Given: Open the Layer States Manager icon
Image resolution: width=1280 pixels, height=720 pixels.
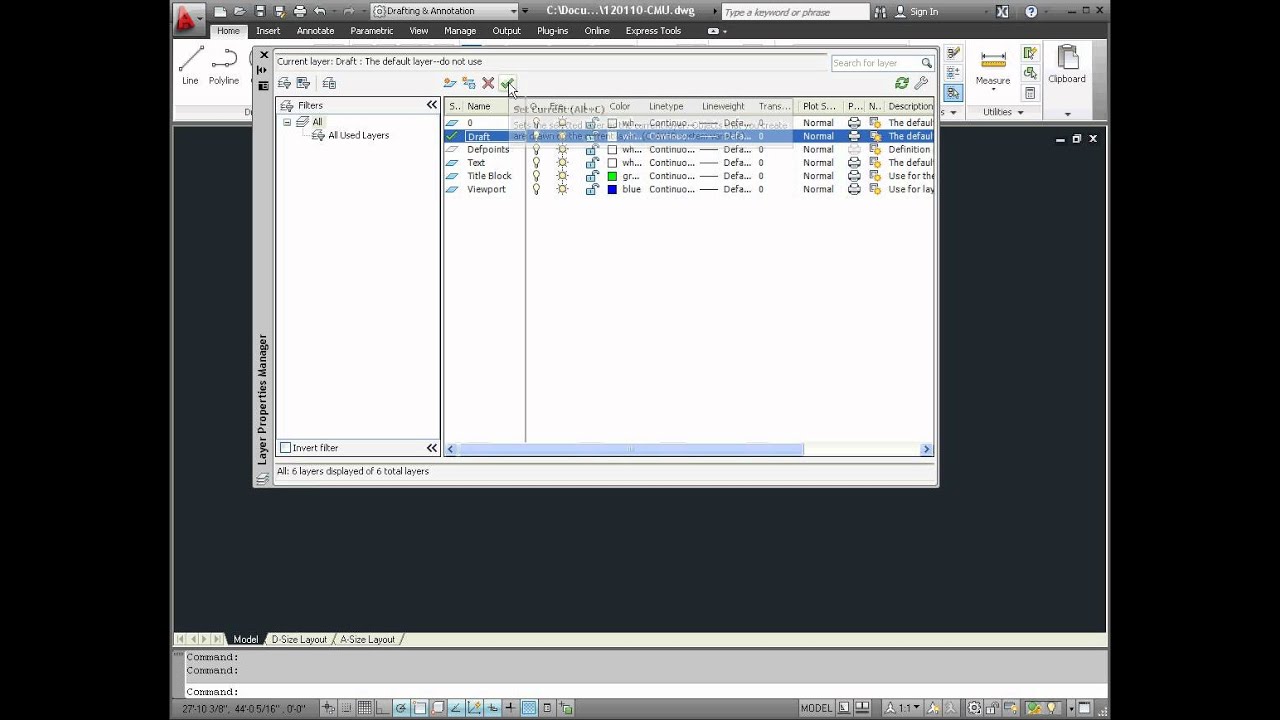Looking at the screenshot, I should (x=329, y=83).
